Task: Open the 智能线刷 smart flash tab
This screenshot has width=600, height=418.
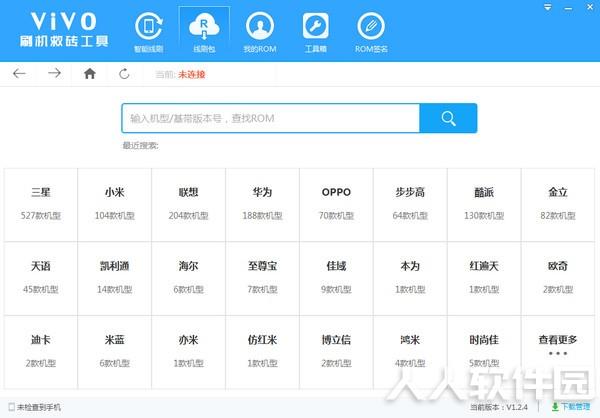Action: pyautogui.click(x=148, y=32)
